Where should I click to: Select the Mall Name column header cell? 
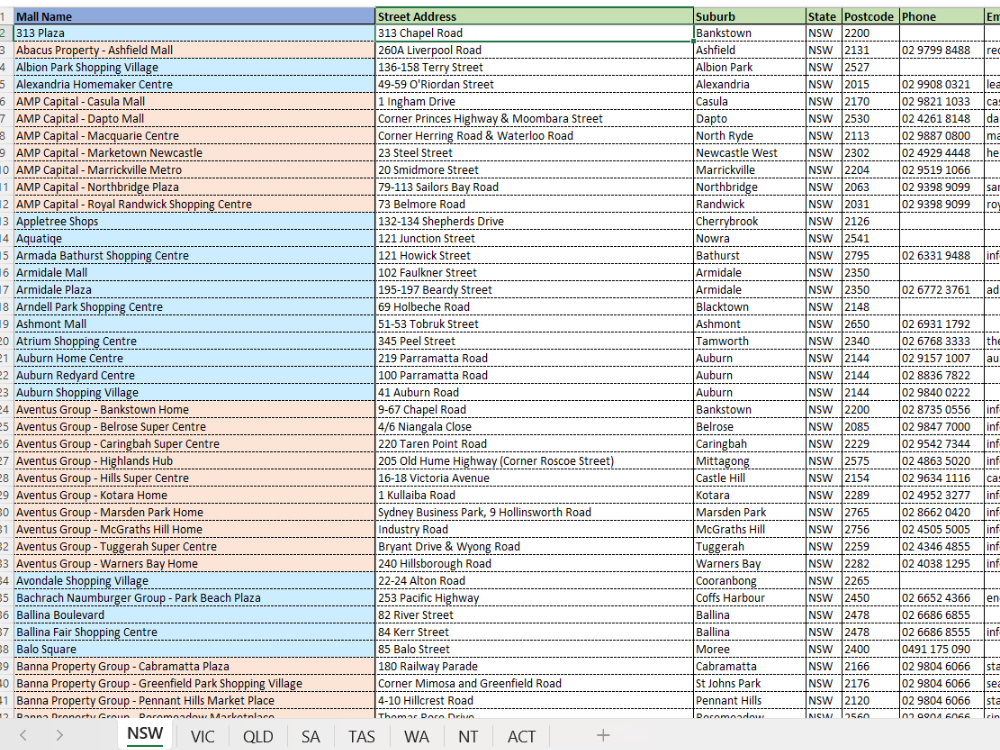[195, 16]
